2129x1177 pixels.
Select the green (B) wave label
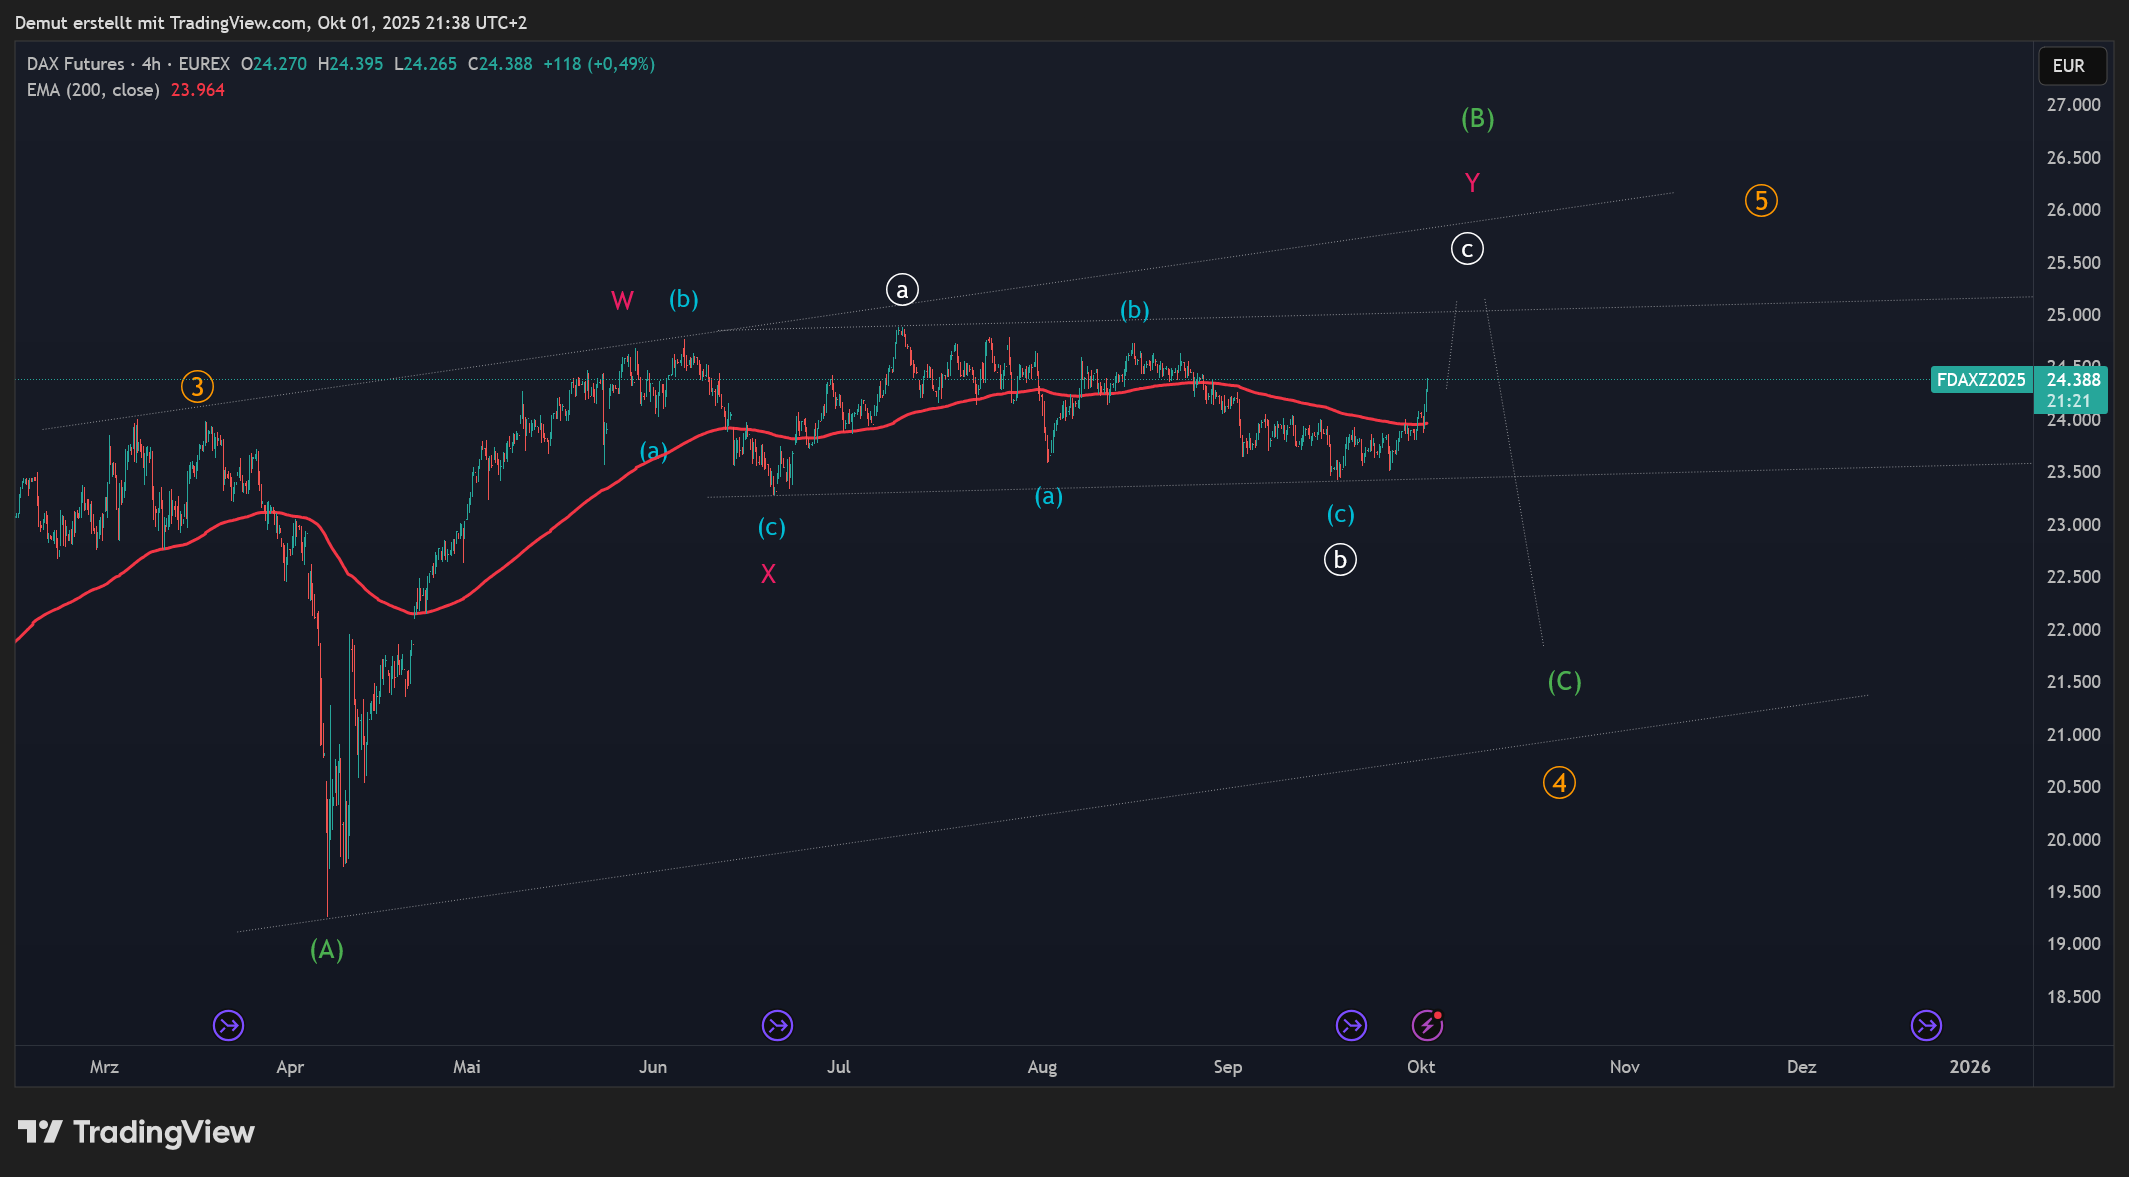[x=1477, y=119]
